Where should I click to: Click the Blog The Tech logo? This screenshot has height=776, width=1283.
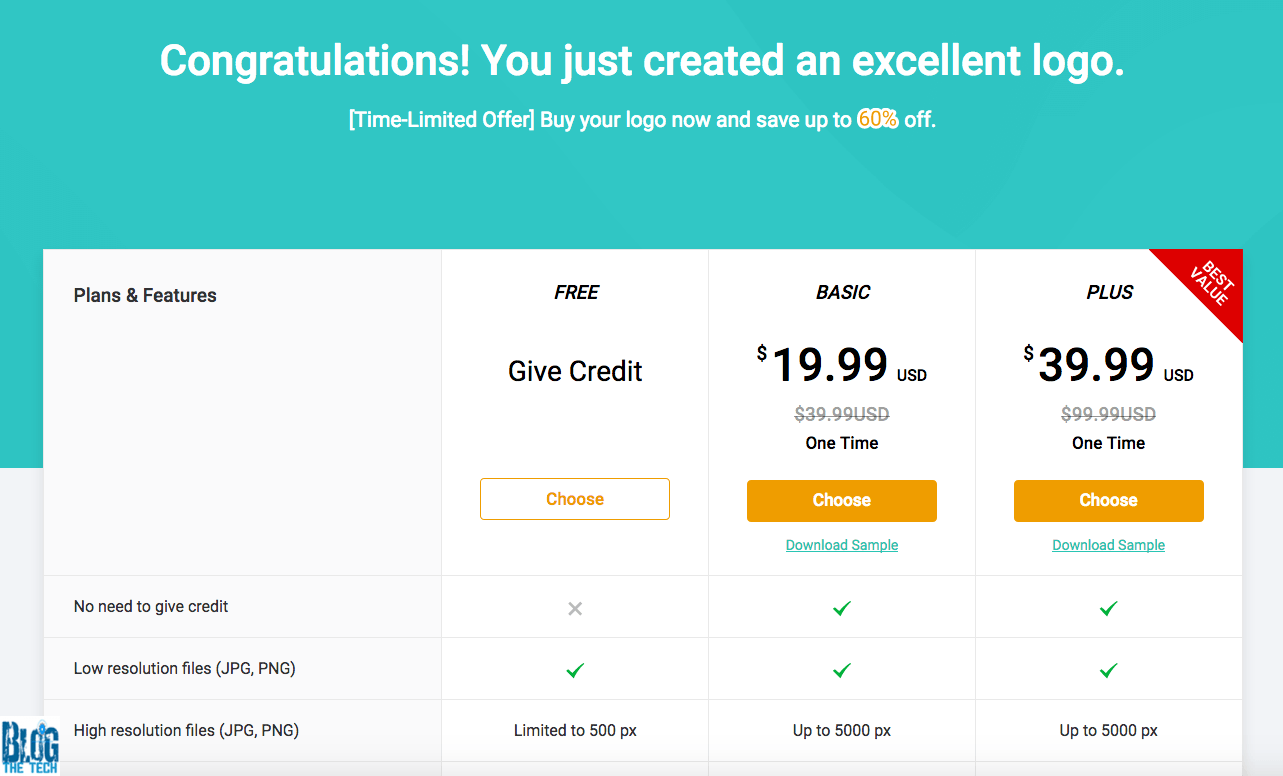coord(31,746)
